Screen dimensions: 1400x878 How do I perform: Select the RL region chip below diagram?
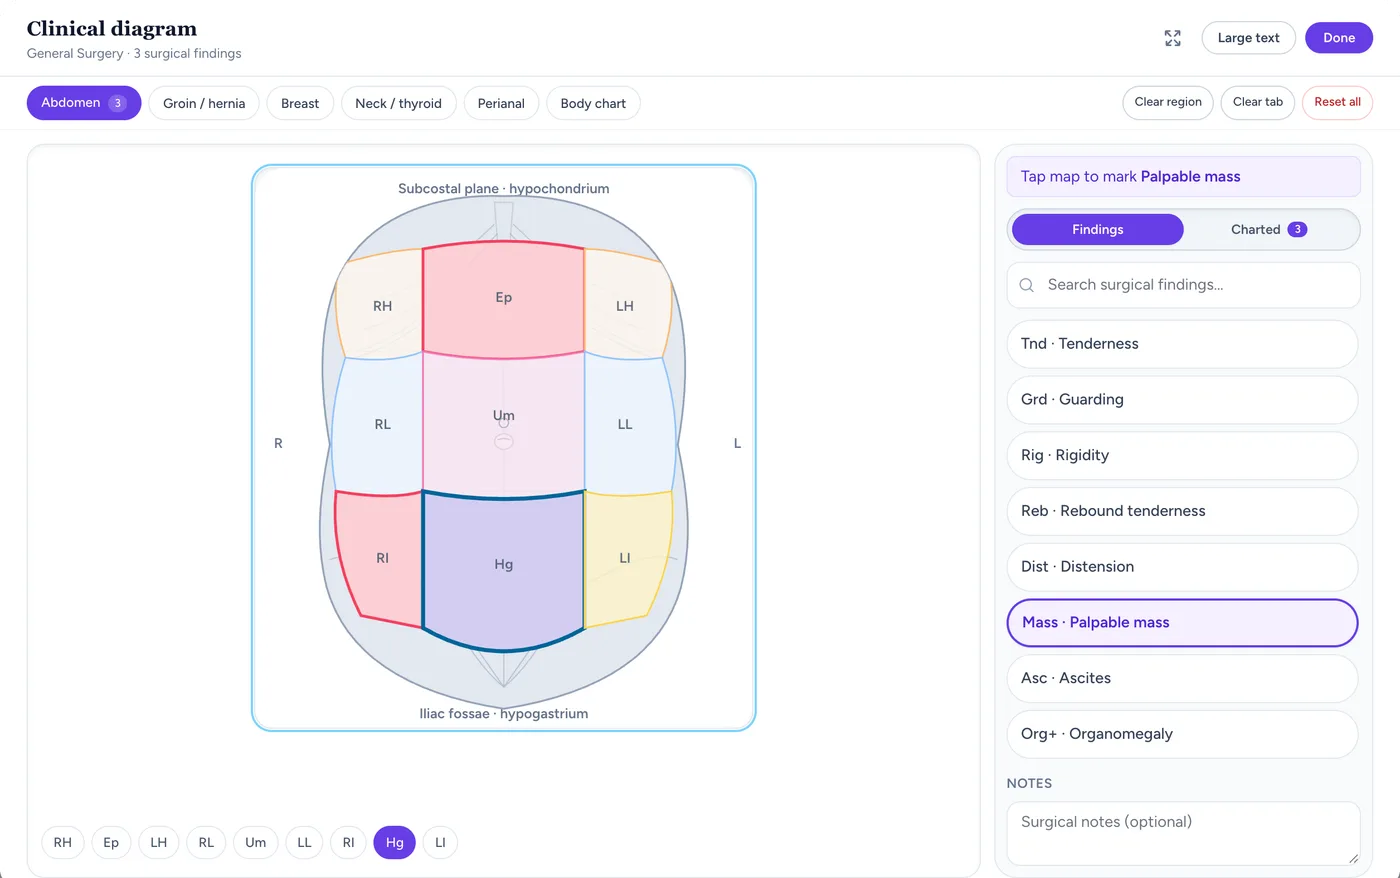click(206, 843)
